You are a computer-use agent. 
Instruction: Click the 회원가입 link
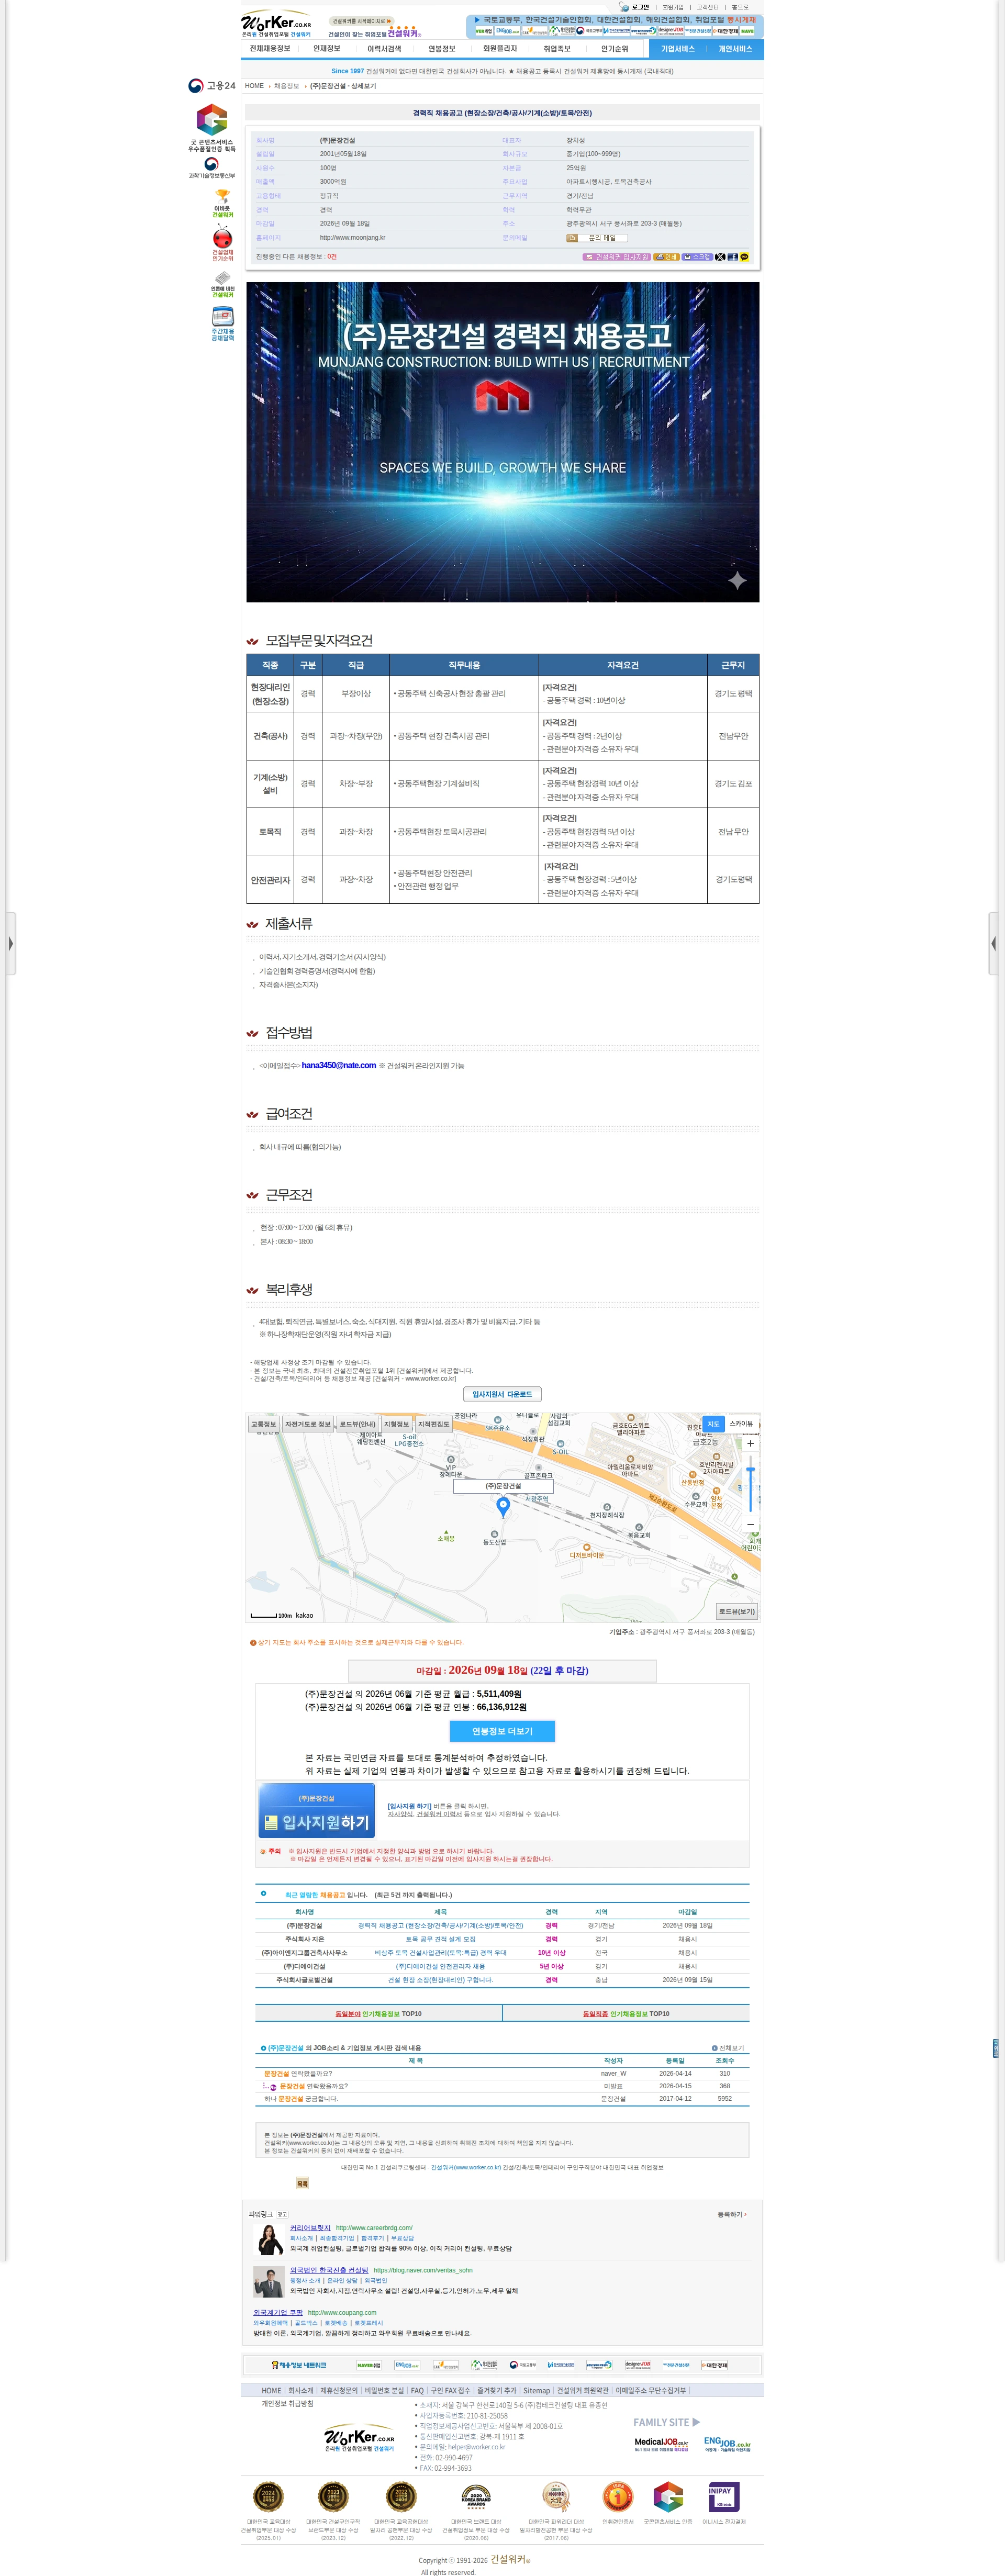click(673, 7)
